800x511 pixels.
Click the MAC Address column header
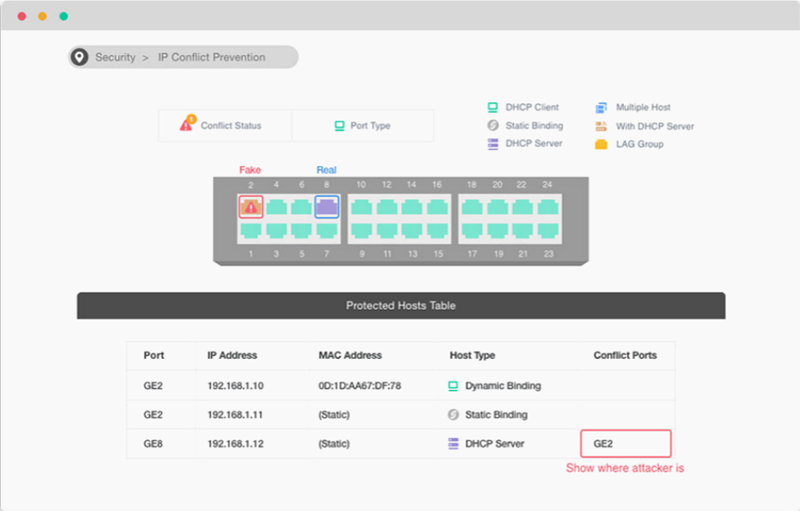pyautogui.click(x=350, y=355)
